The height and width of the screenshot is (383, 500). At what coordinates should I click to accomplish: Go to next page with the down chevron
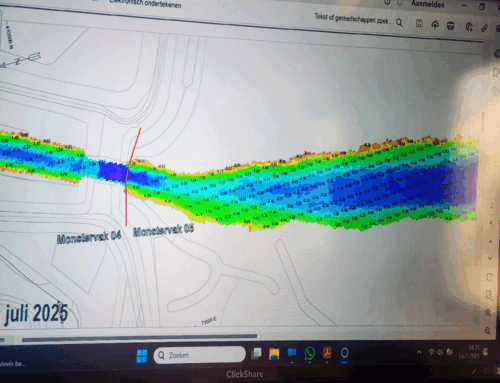(490, 258)
